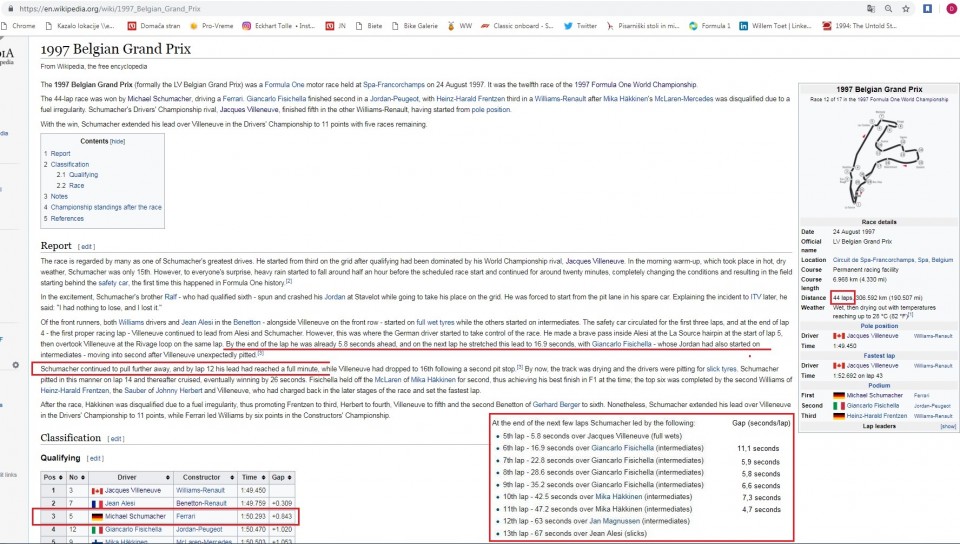Viewport: 960px width, 544px height.
Task: Jump to Classification in Contents
Action: coord(69,165)
